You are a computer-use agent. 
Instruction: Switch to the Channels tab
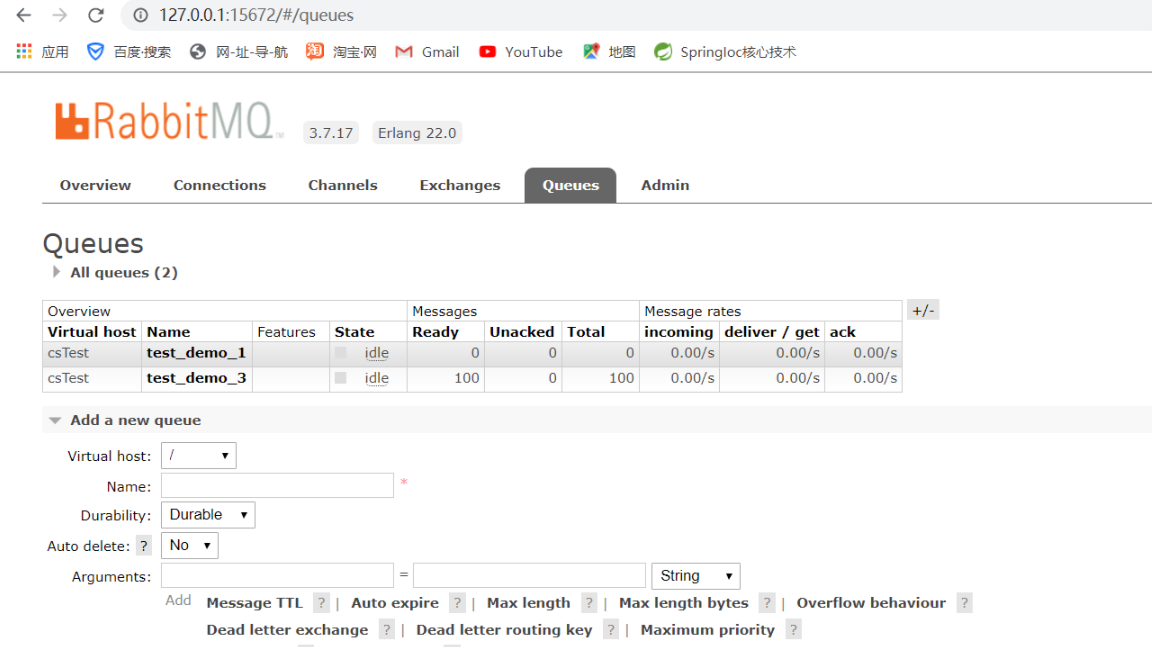tap(342, 185)
